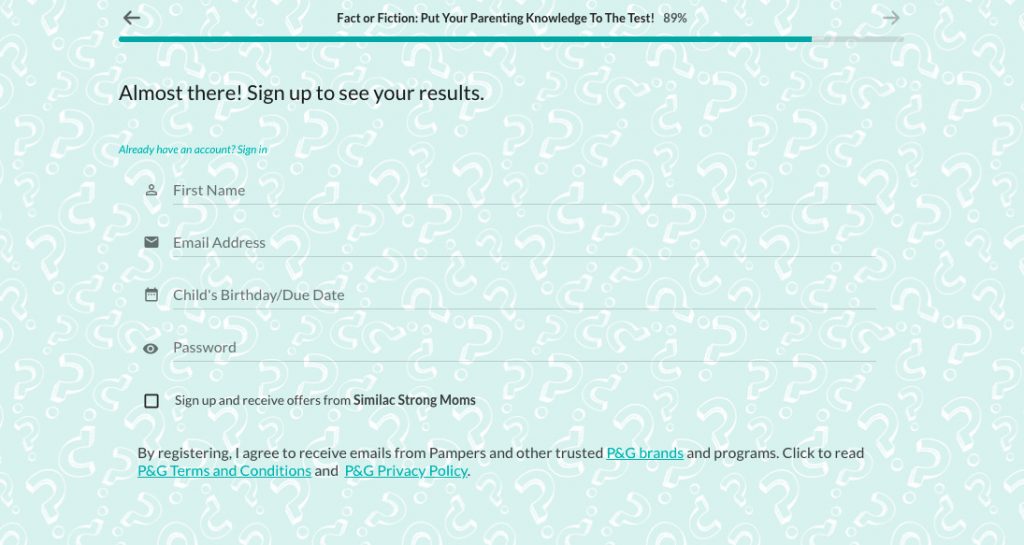Open the P&G brands link
This screenshot has height=545, width=1024.
click(645, 453)
